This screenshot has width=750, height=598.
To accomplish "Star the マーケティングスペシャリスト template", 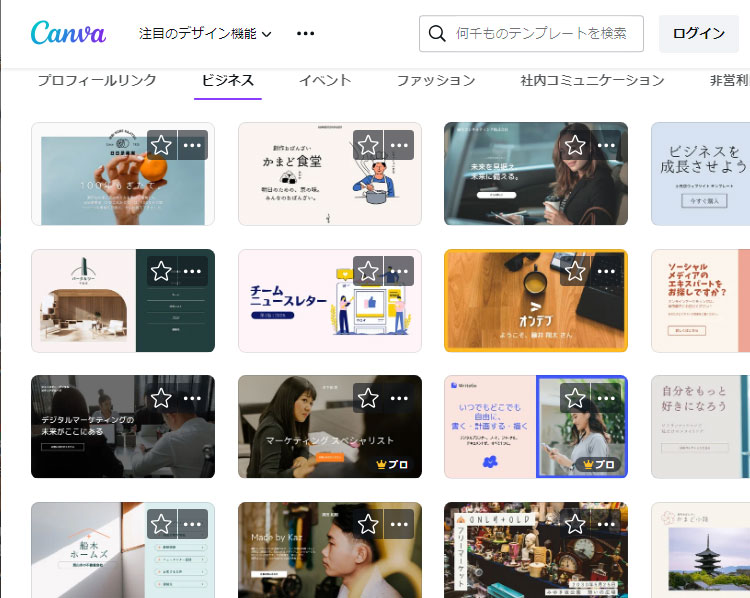I will click(368, 398).
